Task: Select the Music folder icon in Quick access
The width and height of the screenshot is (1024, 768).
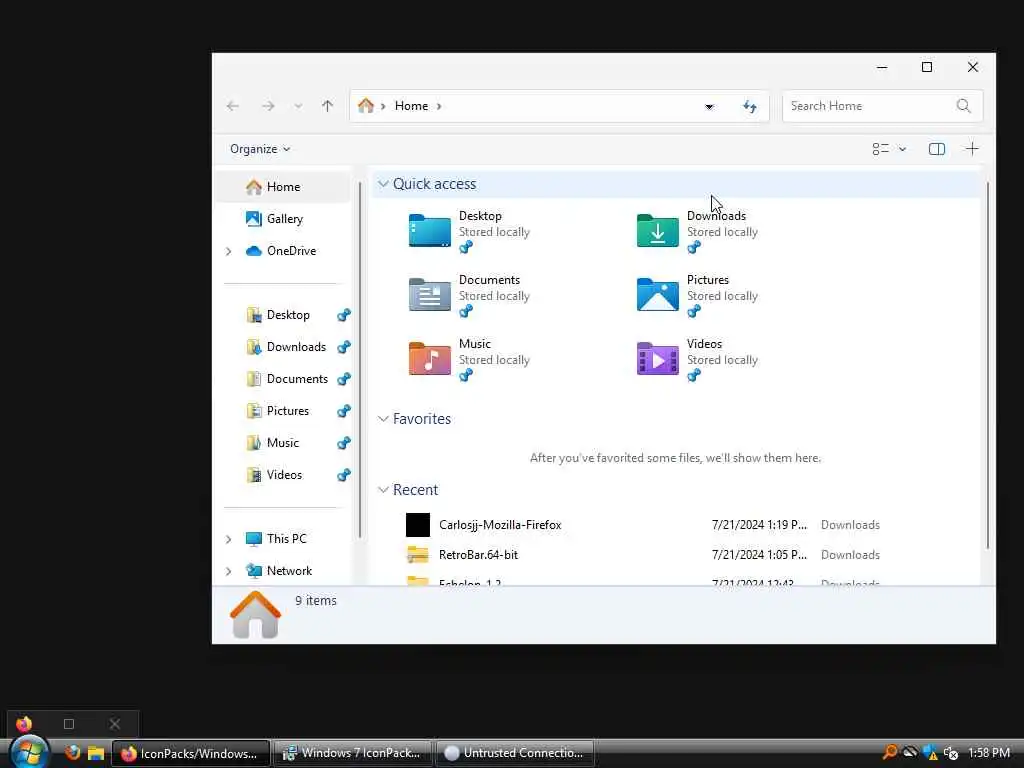Action: [x=429, y=359]
